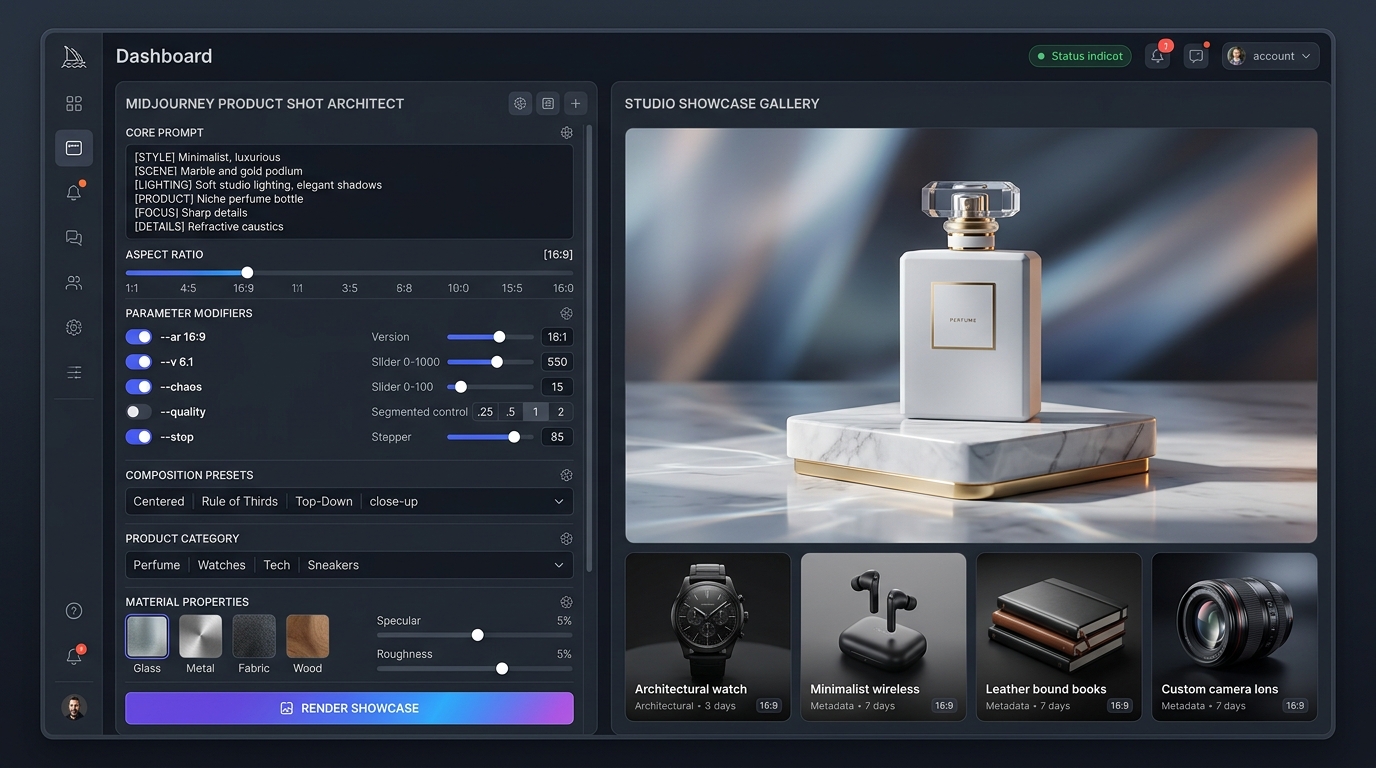Open Parameter Modifiers settings gear

coord(567,313)
